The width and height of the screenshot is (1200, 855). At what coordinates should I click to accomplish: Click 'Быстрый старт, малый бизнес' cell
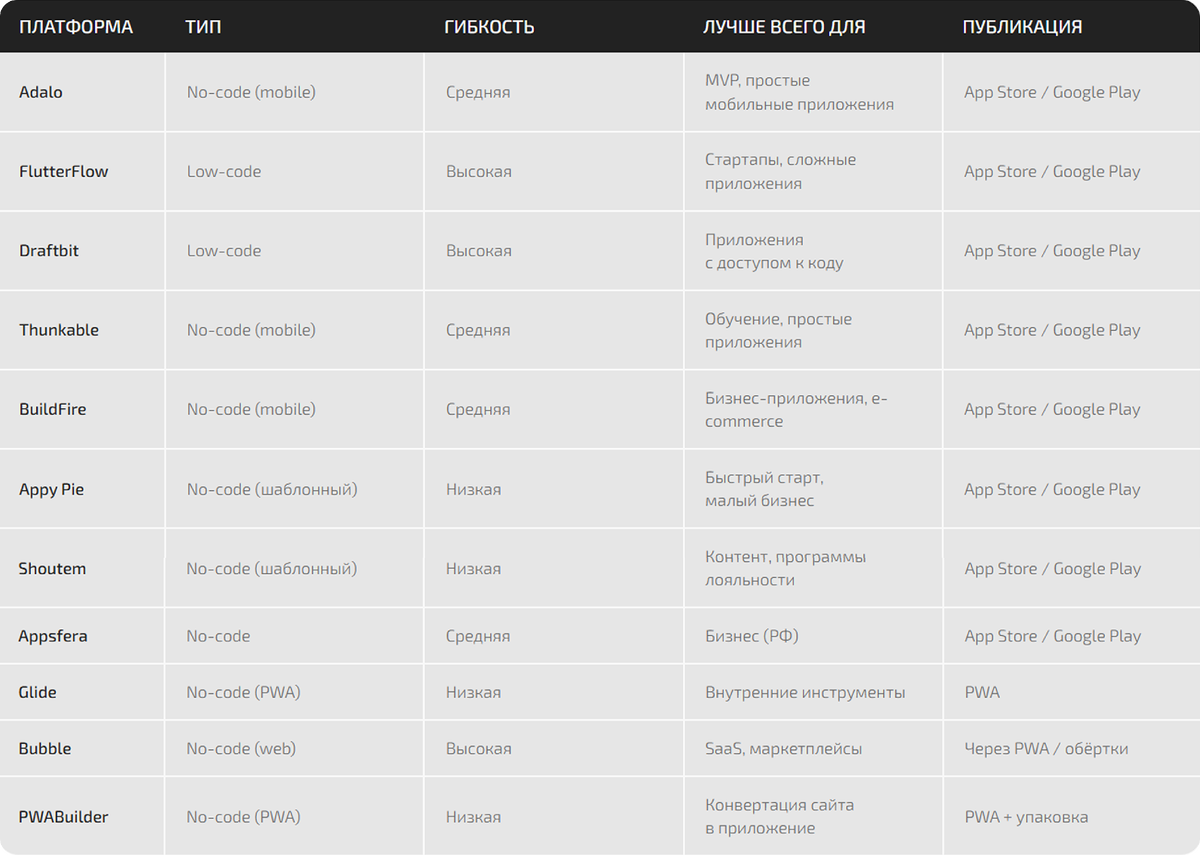click(x=765, y=489)
